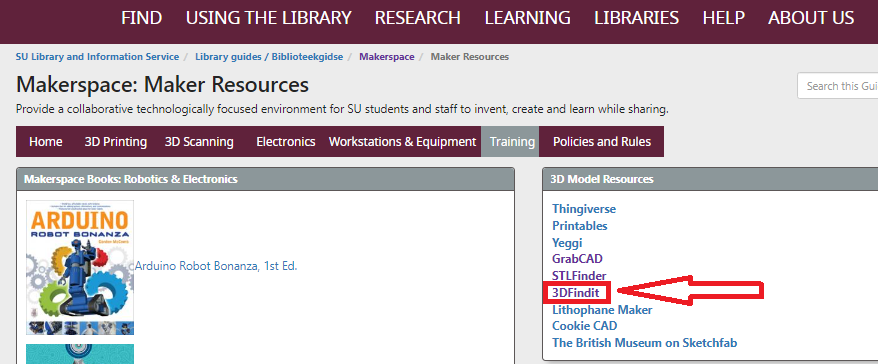Open the Cookie CAD link

click(585, 325)
